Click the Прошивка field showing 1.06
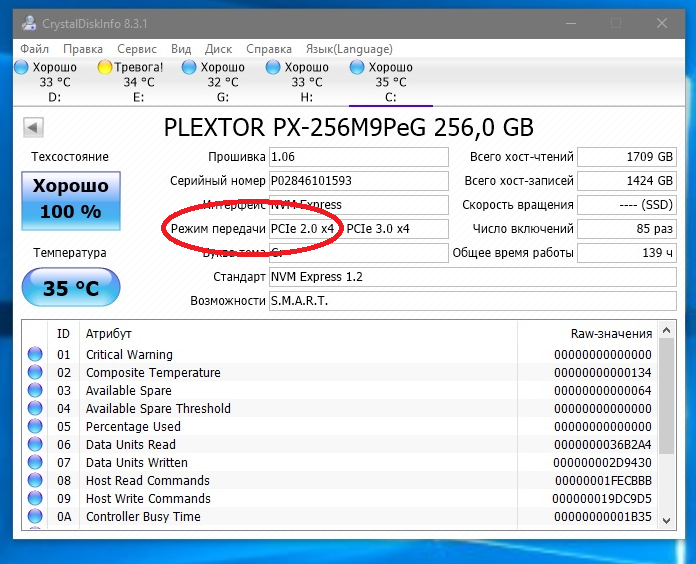The height and width of the screenshot is (564, 696). pyautogui.click(x=359, y=157)
